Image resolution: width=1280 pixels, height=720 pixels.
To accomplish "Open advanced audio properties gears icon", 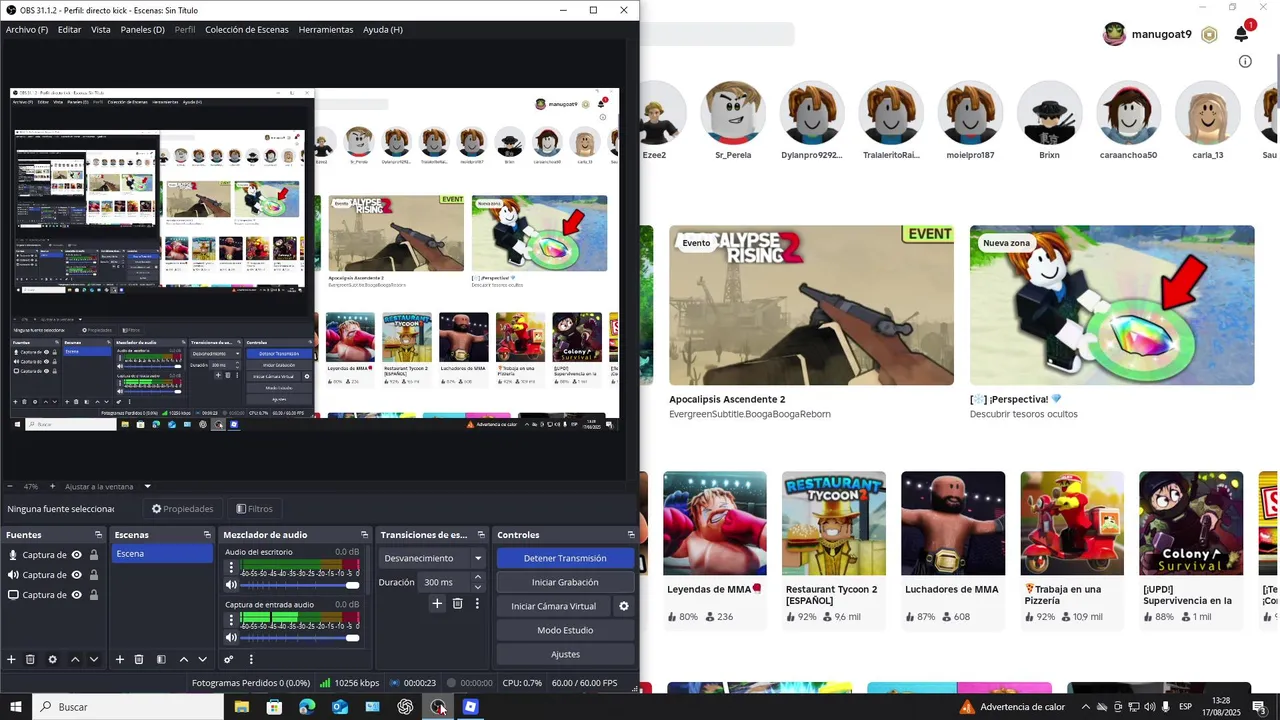I will (x=229, y=659).
